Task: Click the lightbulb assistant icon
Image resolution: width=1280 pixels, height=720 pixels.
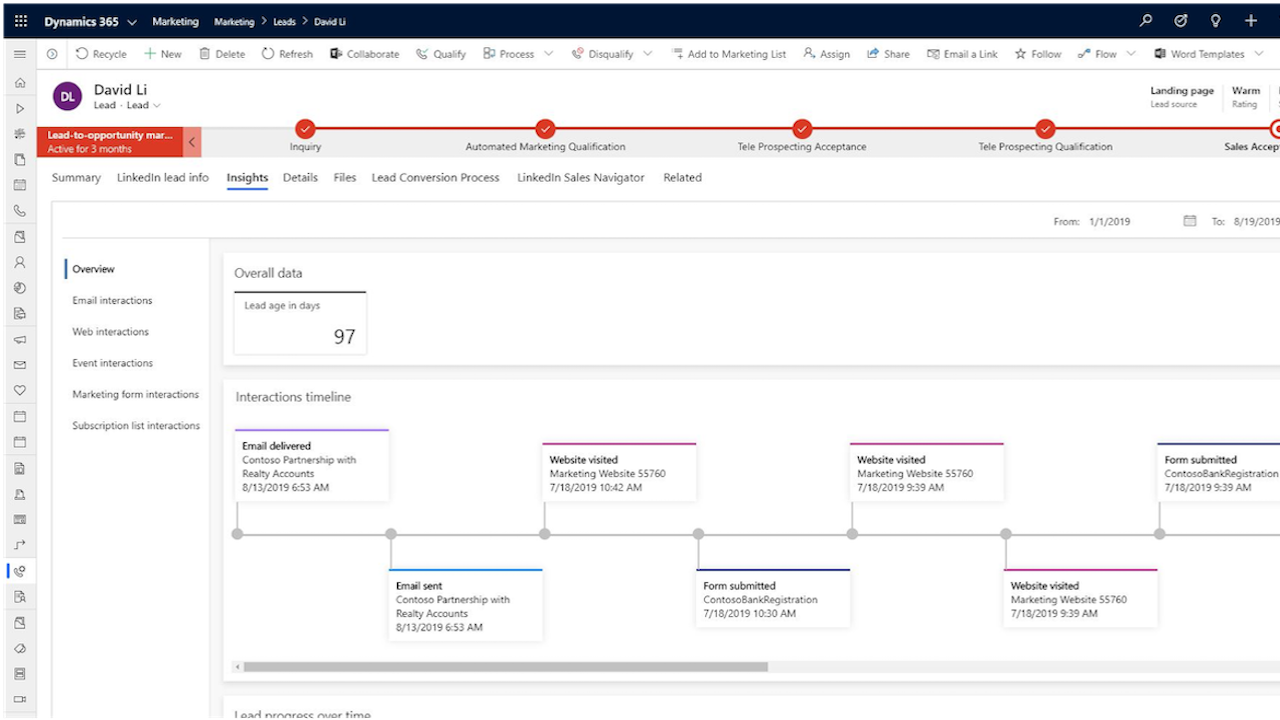Action: point(1216,21)
